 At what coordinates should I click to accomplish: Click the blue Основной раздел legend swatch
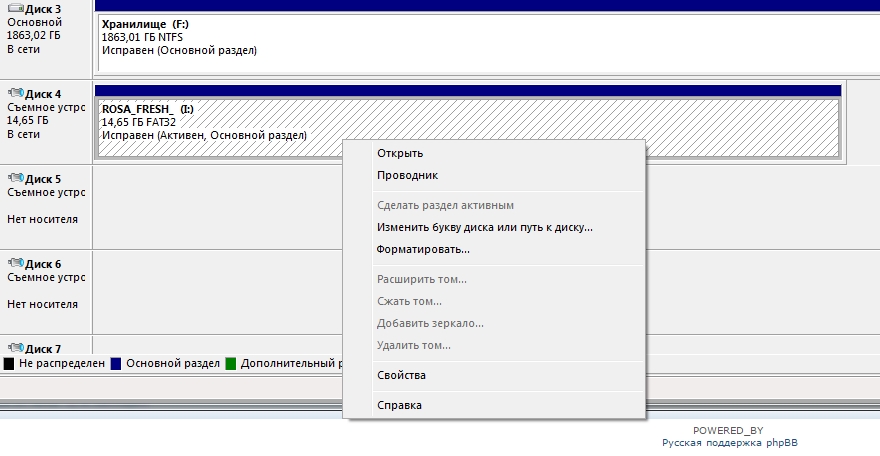pyautogui.click(x=116, y=363)
